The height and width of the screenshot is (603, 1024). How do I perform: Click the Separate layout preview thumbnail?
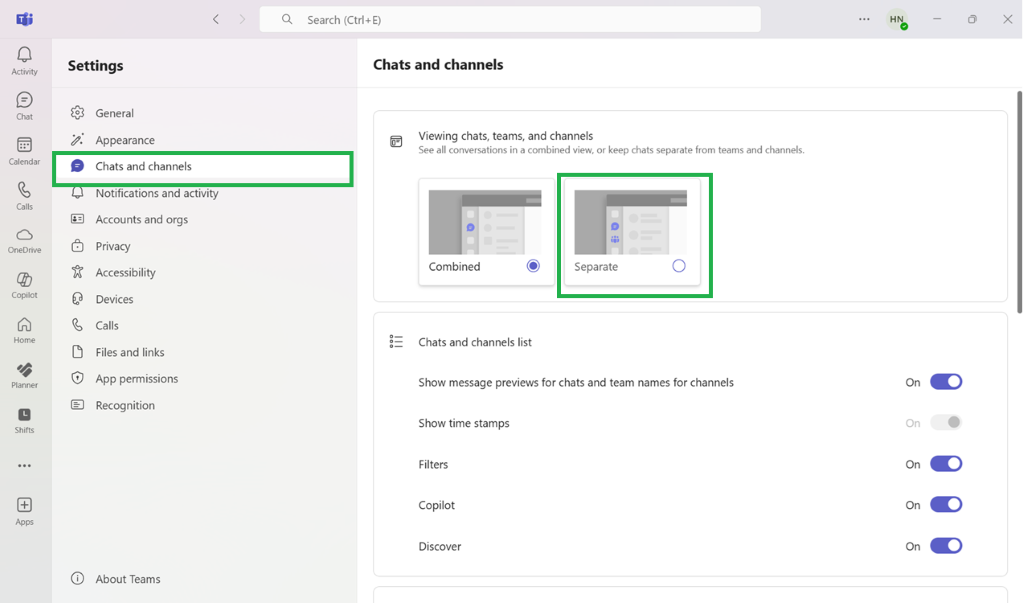point(630,222)
